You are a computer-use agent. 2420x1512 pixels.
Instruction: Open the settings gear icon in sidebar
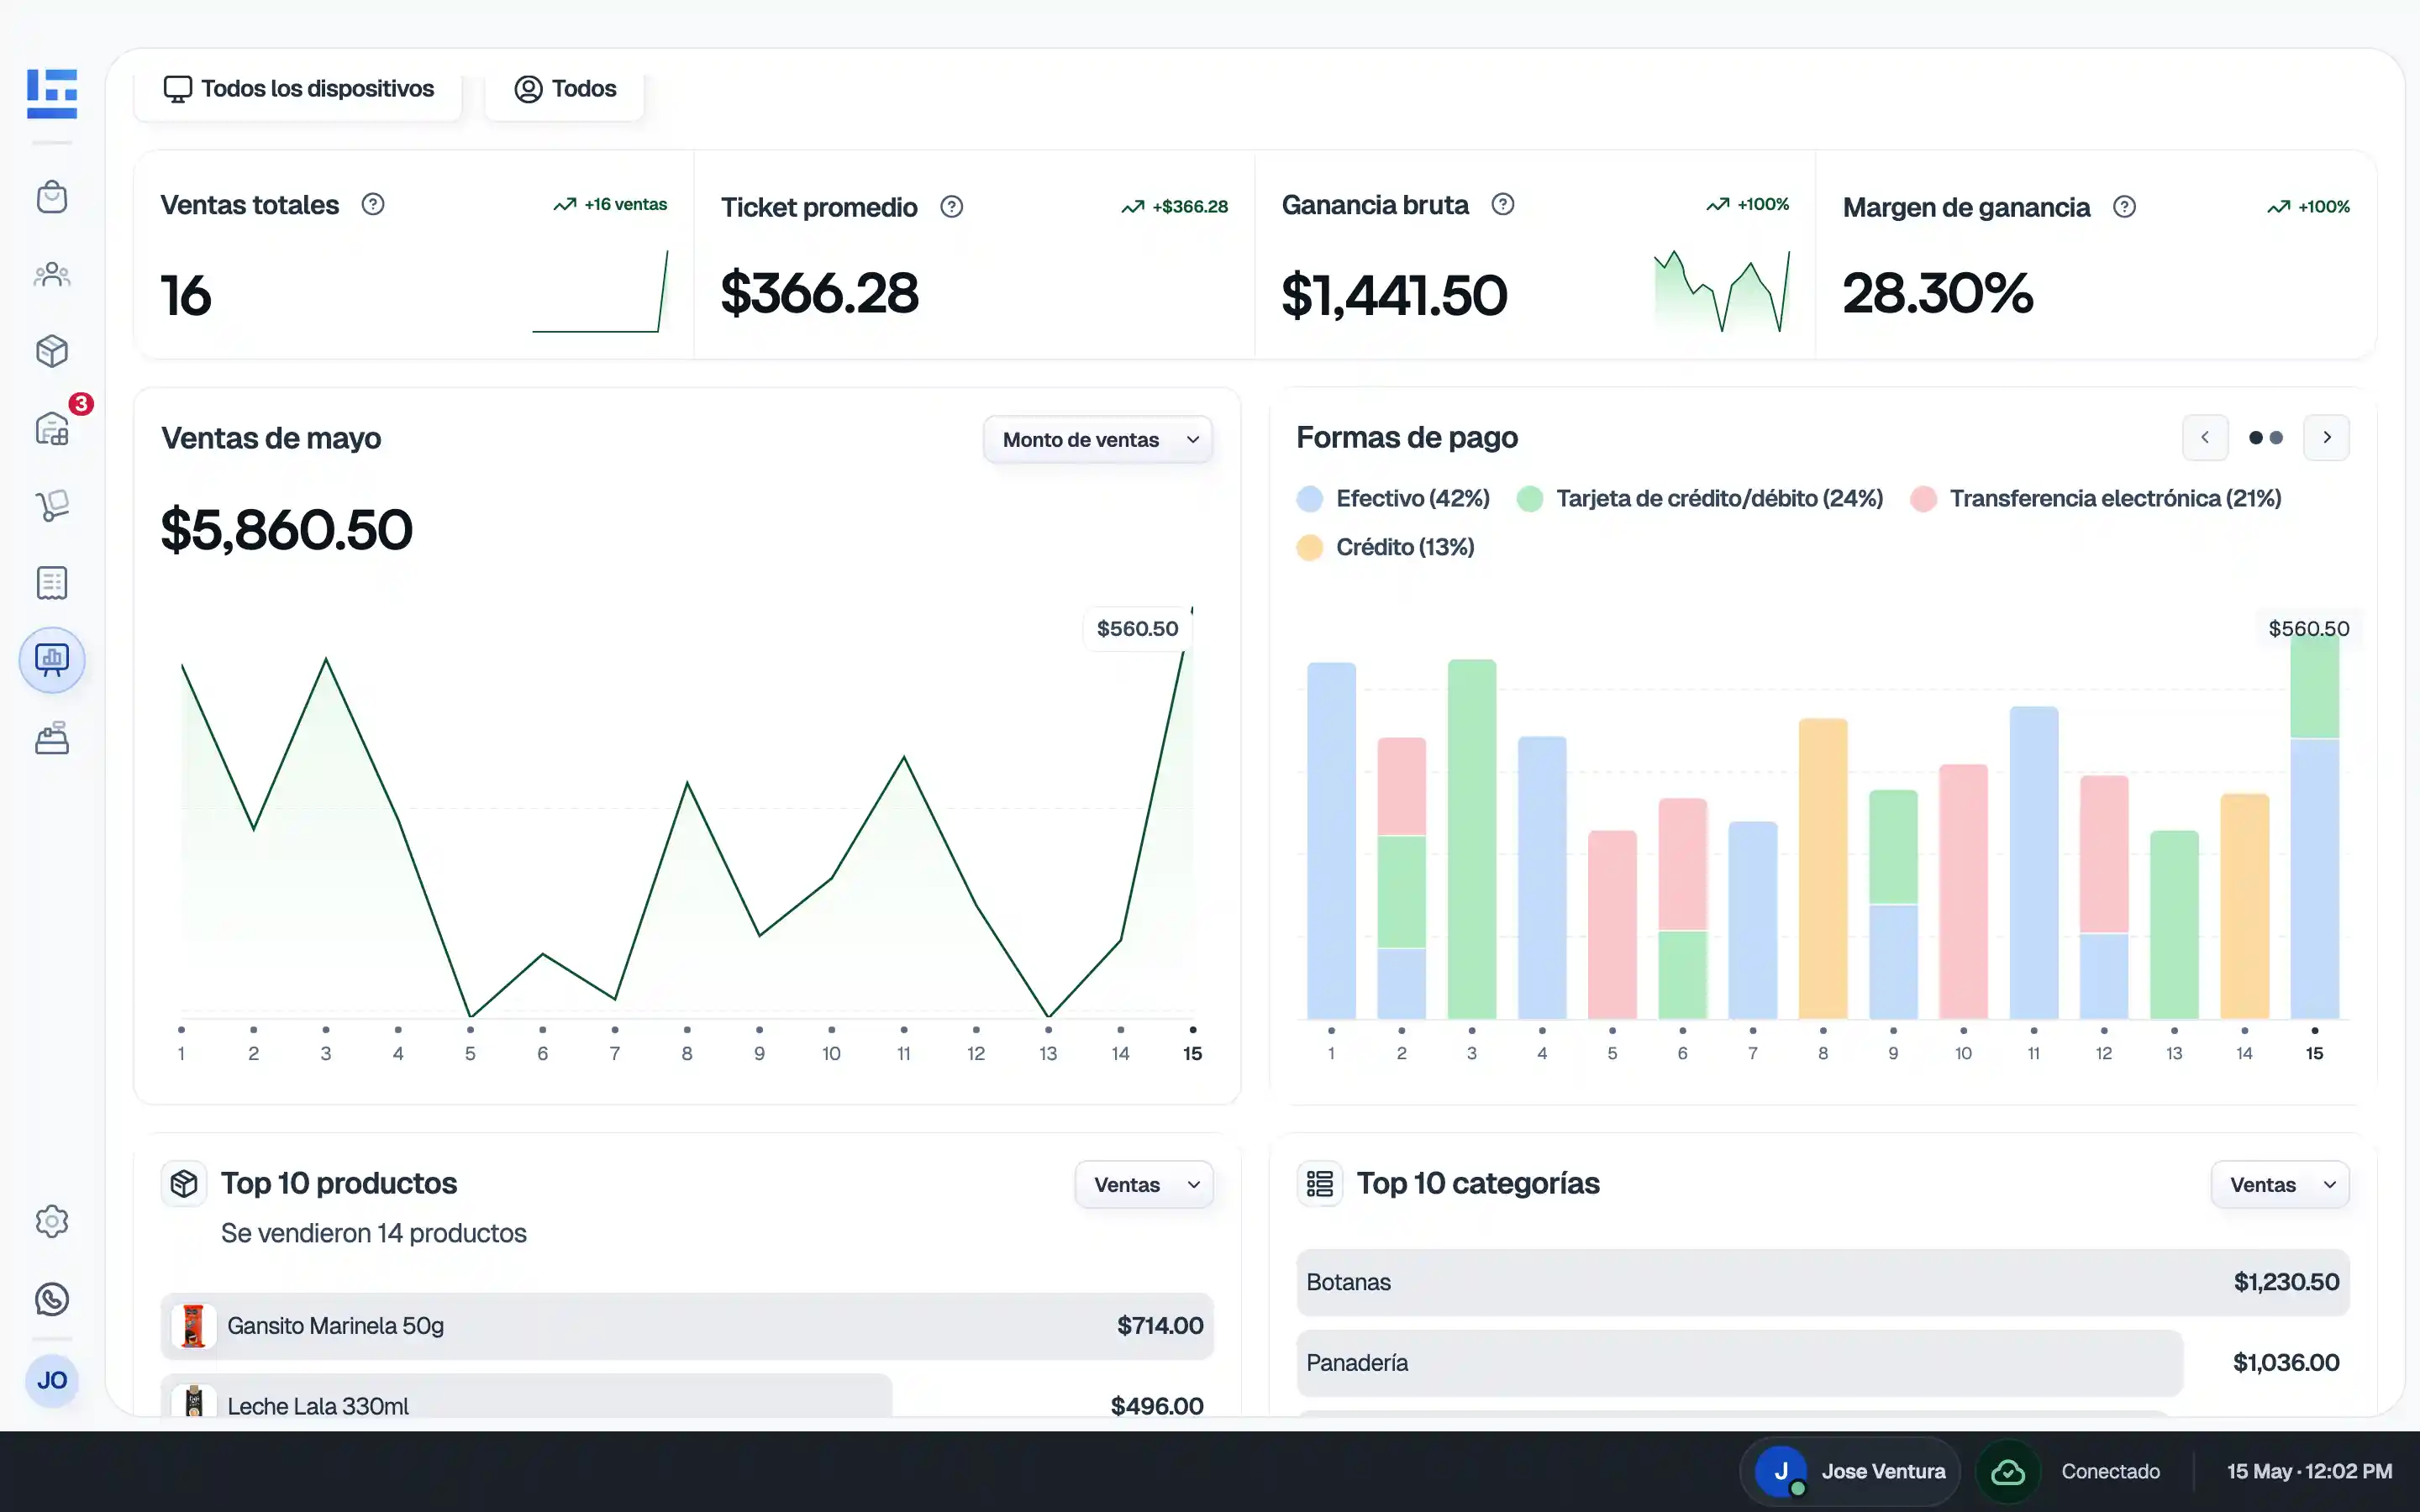[x=52, y=1221]
